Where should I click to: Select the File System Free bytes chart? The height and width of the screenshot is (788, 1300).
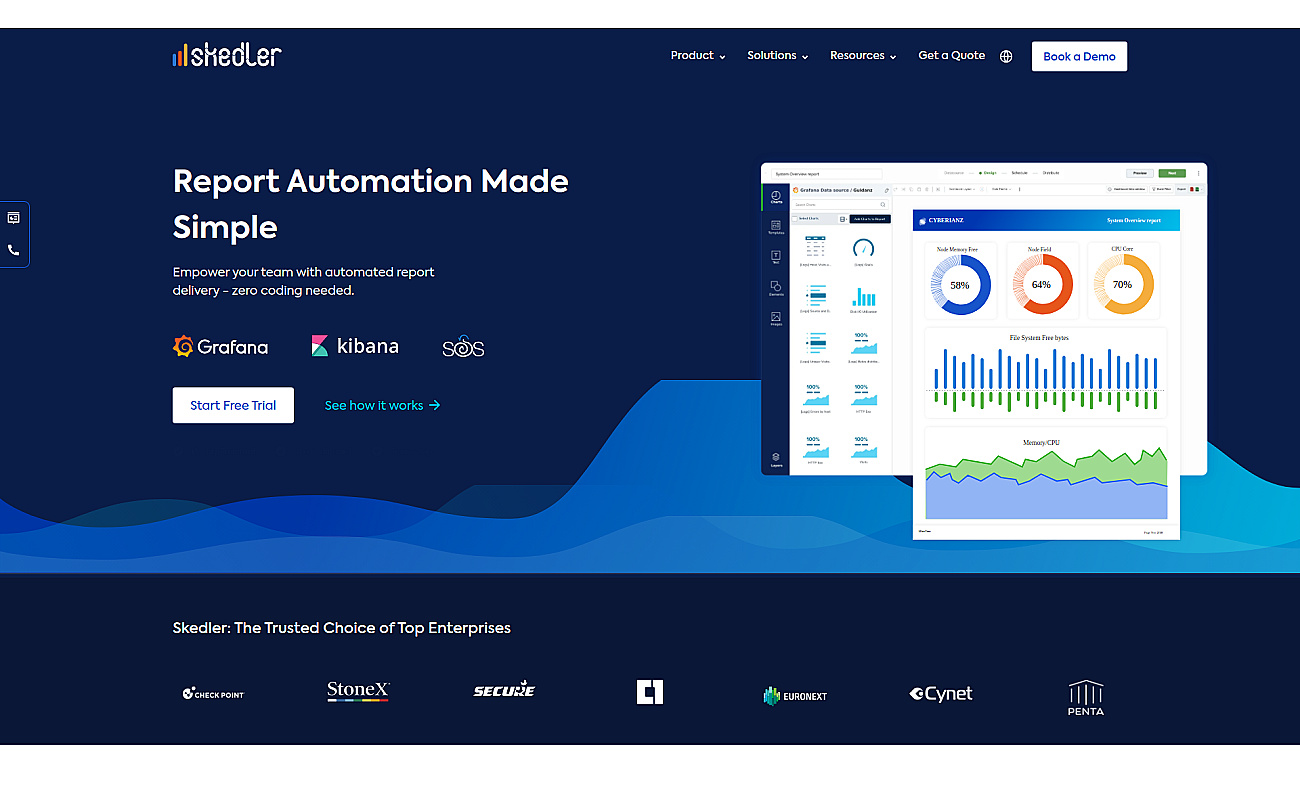coord(1046,375)
